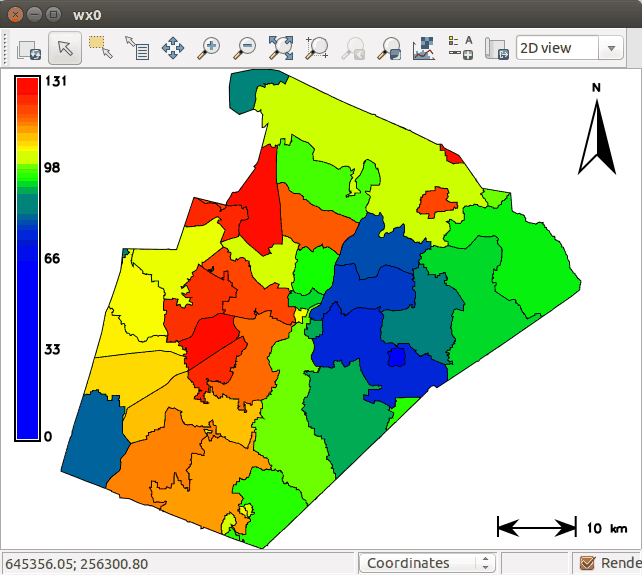Viewport: 642px width, 575px height.
Task: Click the 10 km scale bar
Action: [537, 527]
